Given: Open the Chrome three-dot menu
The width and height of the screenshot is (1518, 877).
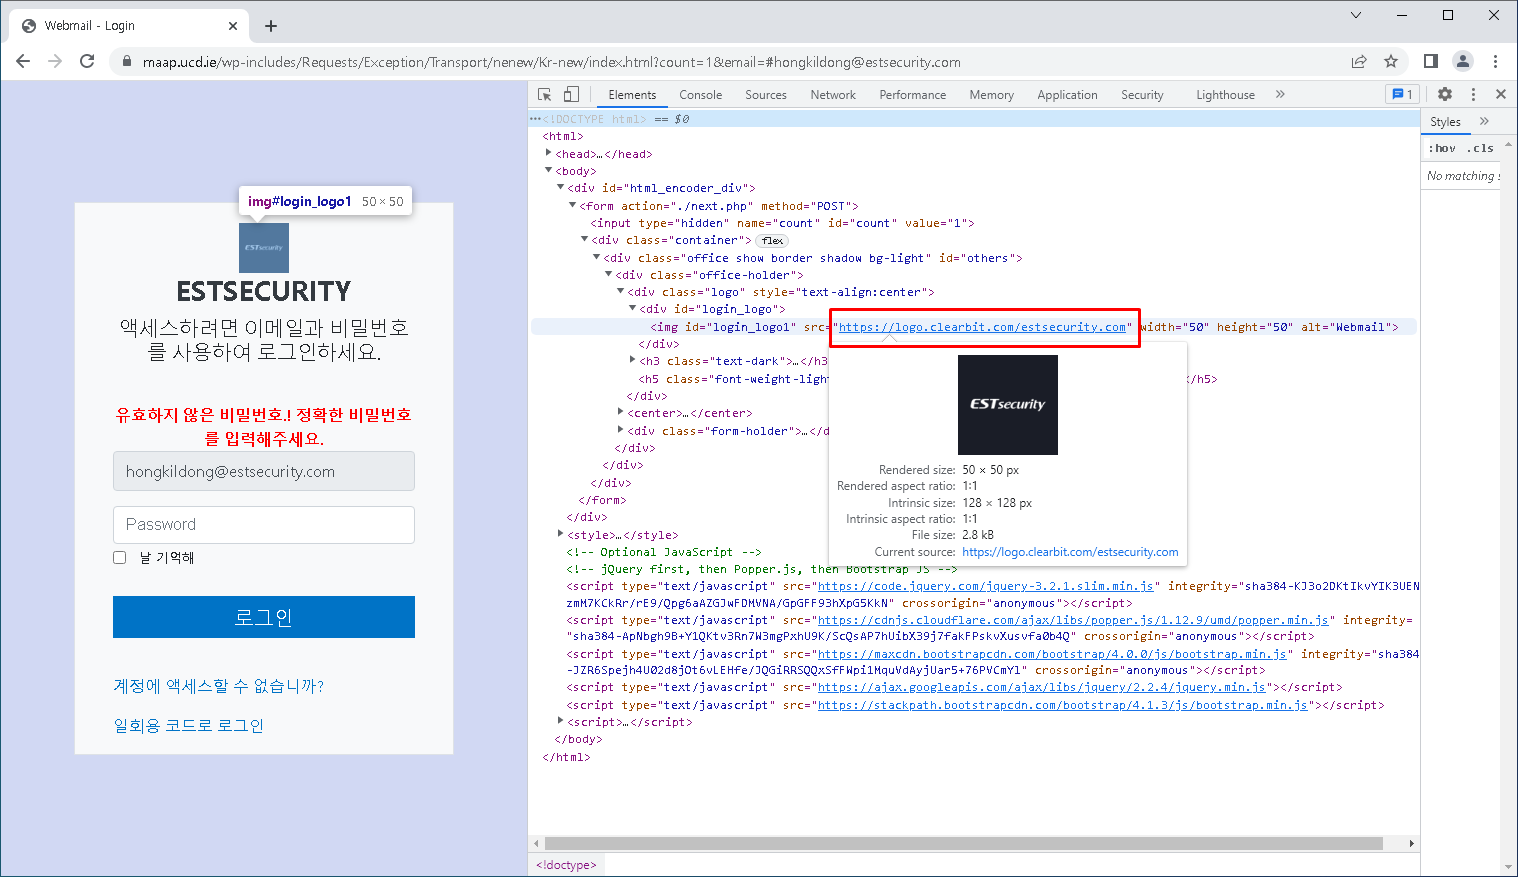Looking at the screenshot, I should [1495, 61].
